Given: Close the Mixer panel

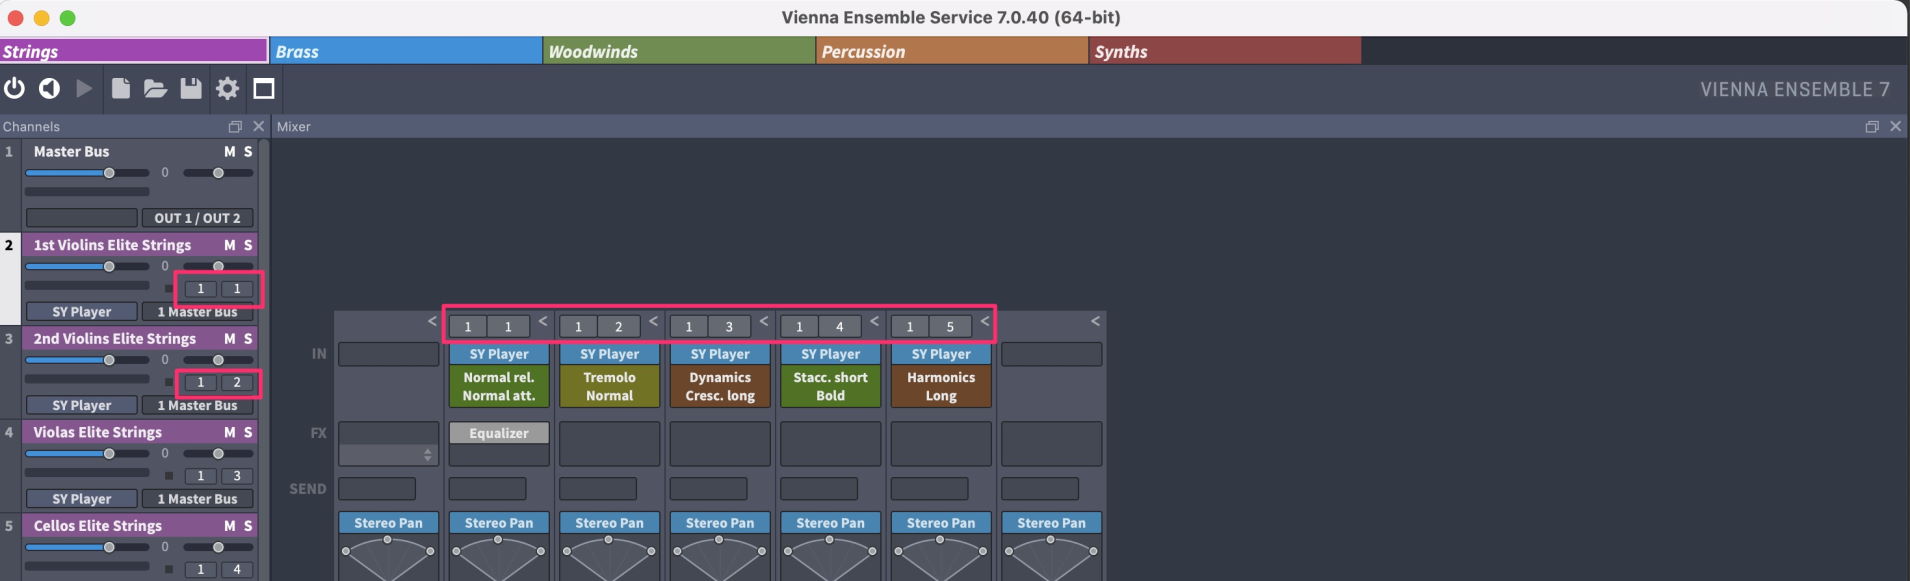Looking at the screenshot, I should coord(1895,127).
